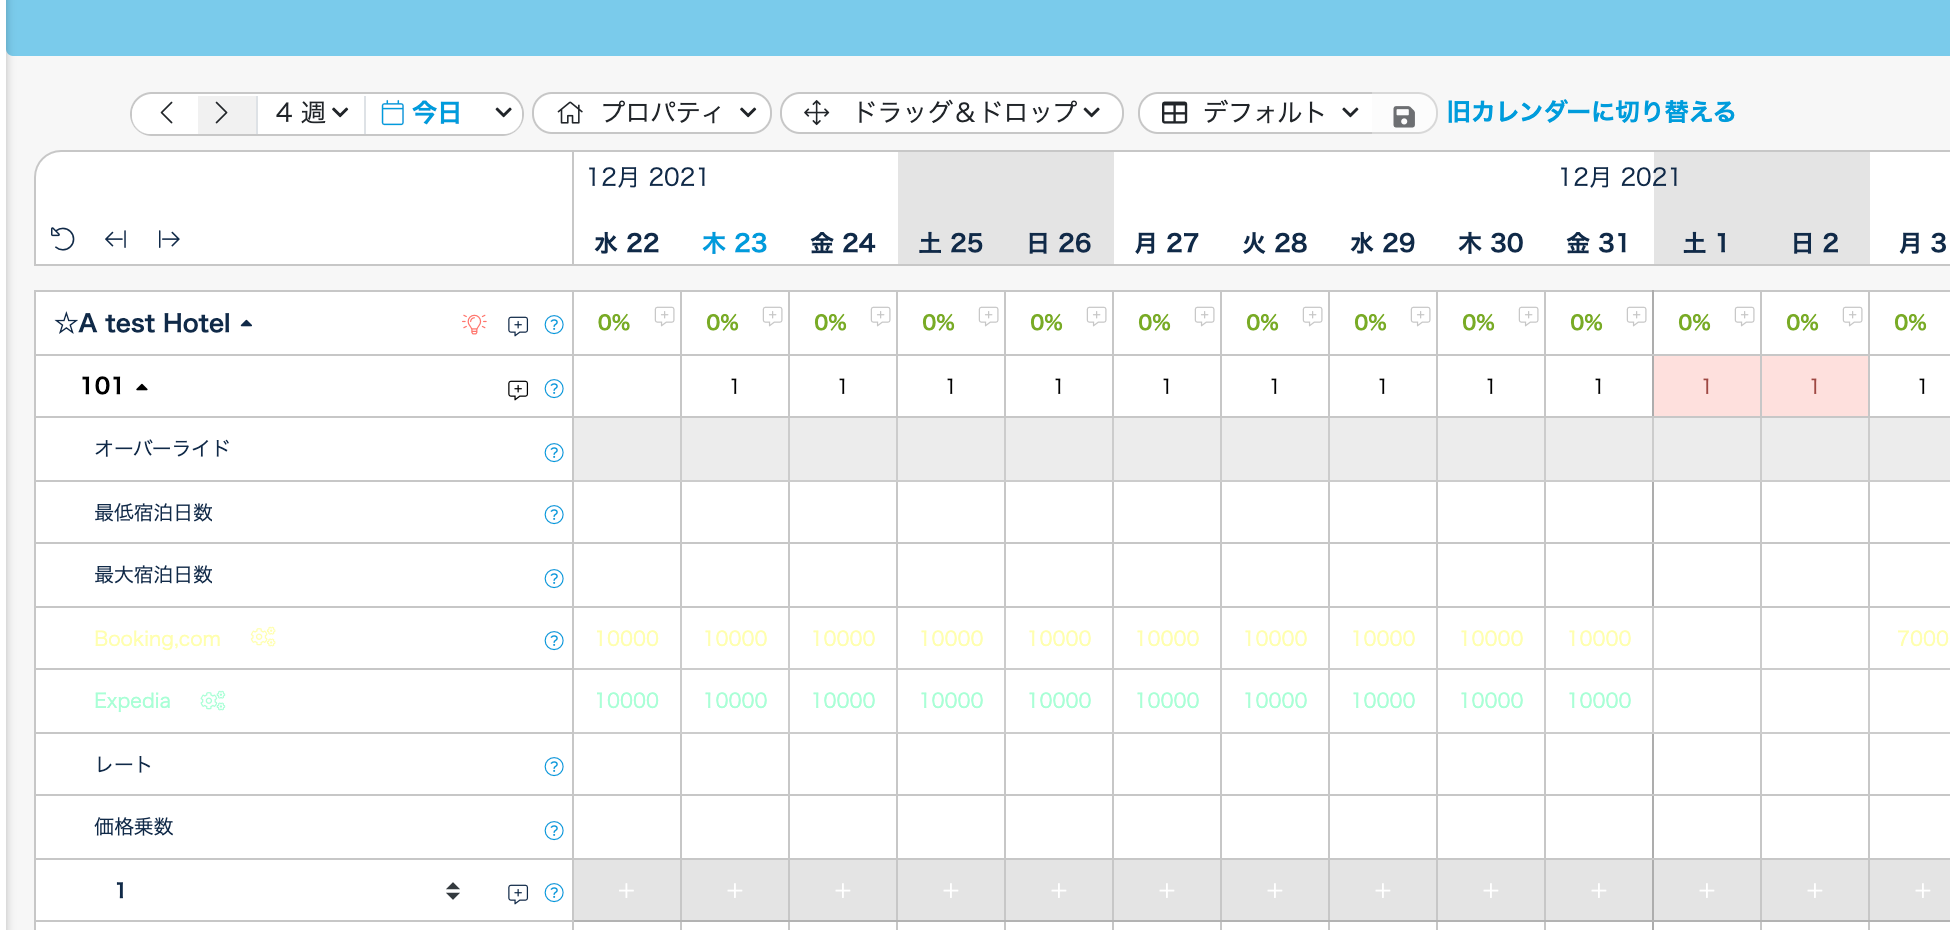Image resolution: width=1950 pixels, height=930 pixels.
Task: Go to the previous calendar period
Action: pyautogui.click(x=167, y=113)
